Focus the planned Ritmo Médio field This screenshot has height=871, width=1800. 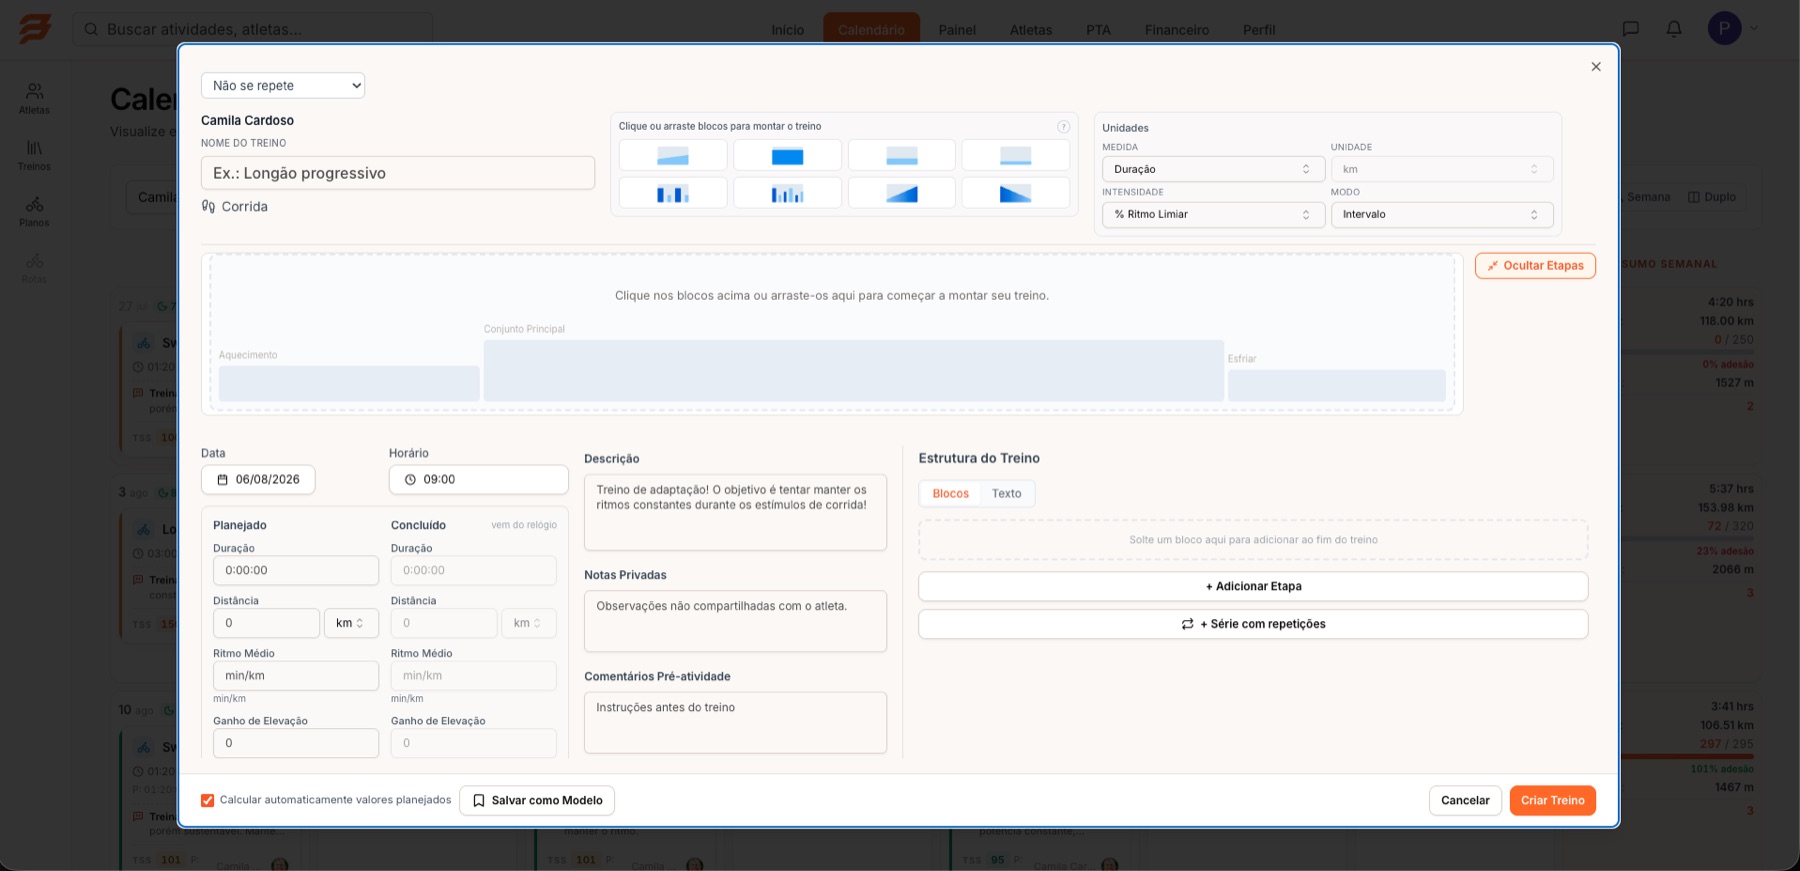point(296,676)
